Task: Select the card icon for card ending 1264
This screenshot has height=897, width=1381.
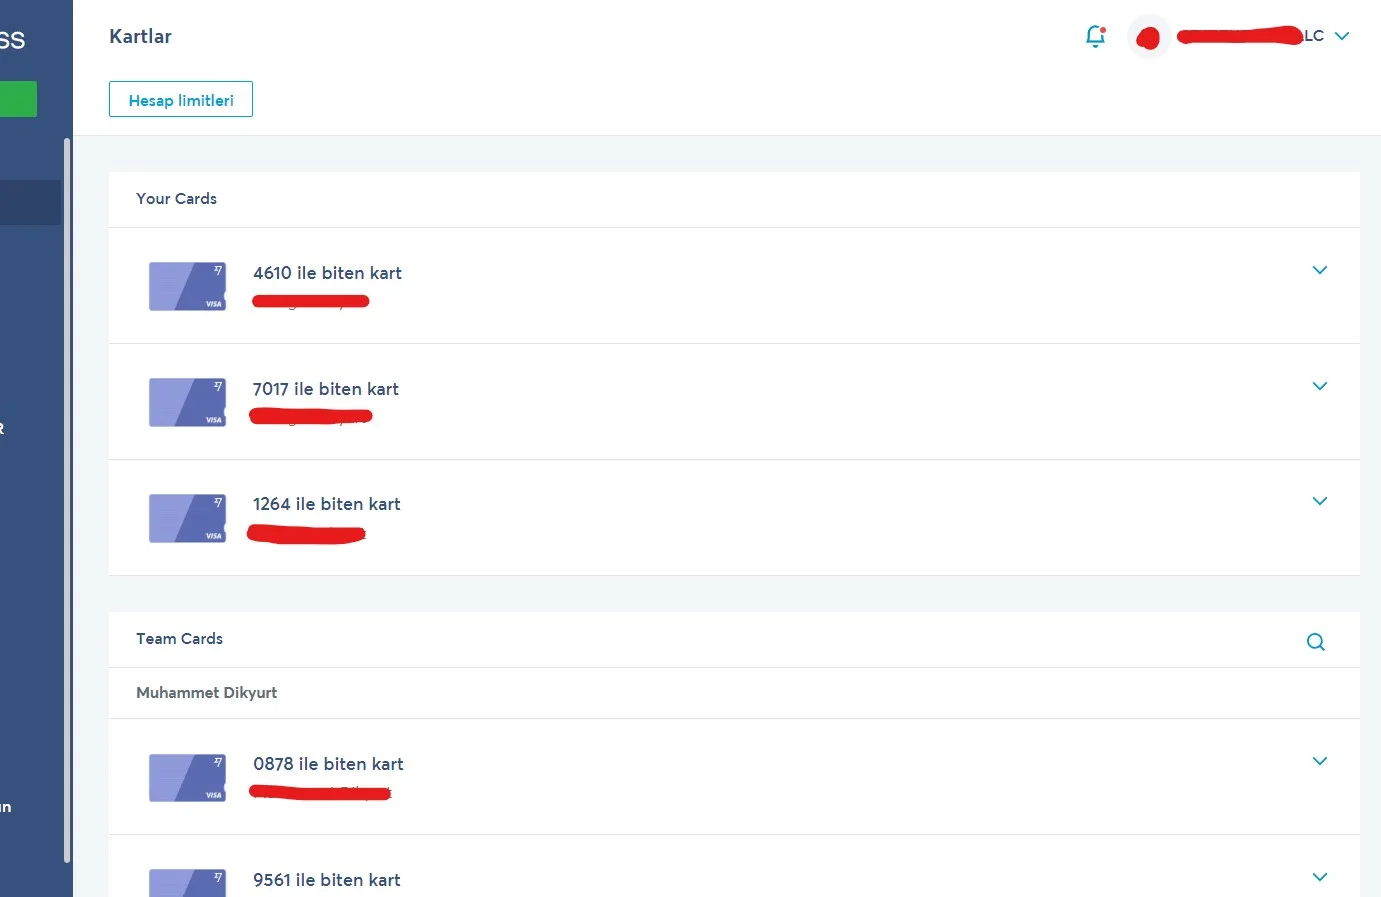Action: click(x=187, y=518)
